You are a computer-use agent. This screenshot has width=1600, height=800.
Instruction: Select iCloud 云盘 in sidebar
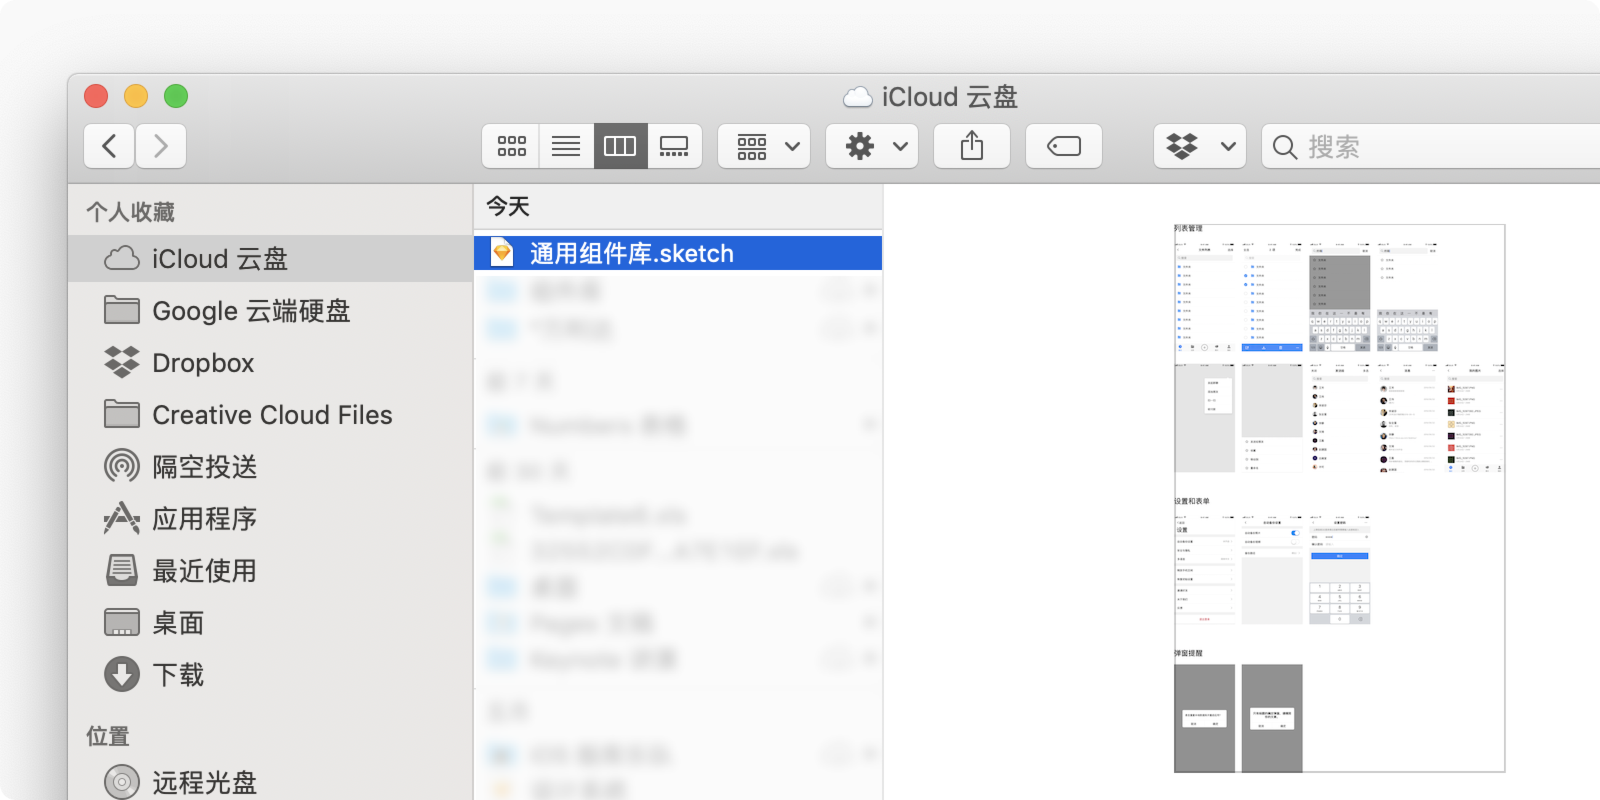[x=219, y=259]
